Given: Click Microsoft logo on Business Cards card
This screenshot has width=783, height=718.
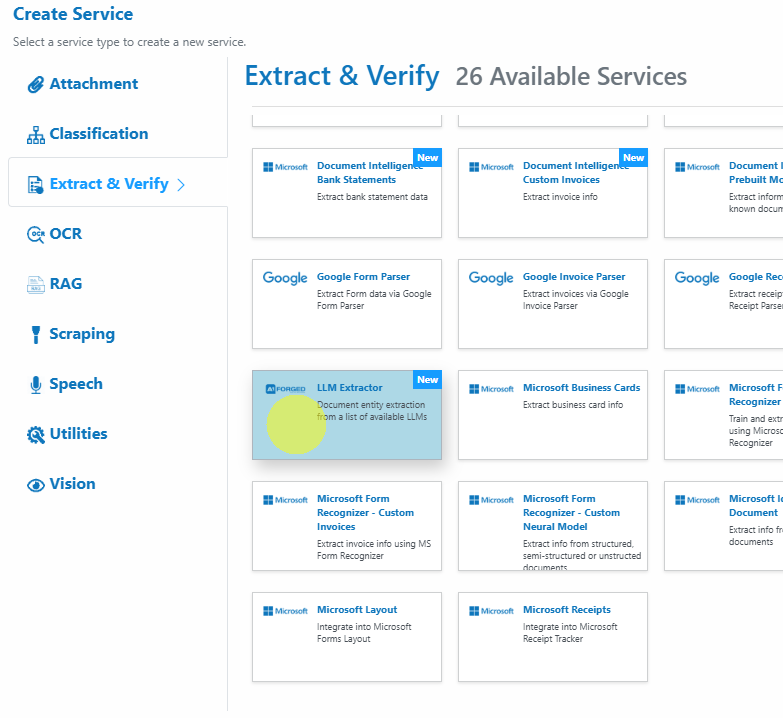Looking at the screenshot, I should [491, 389].
